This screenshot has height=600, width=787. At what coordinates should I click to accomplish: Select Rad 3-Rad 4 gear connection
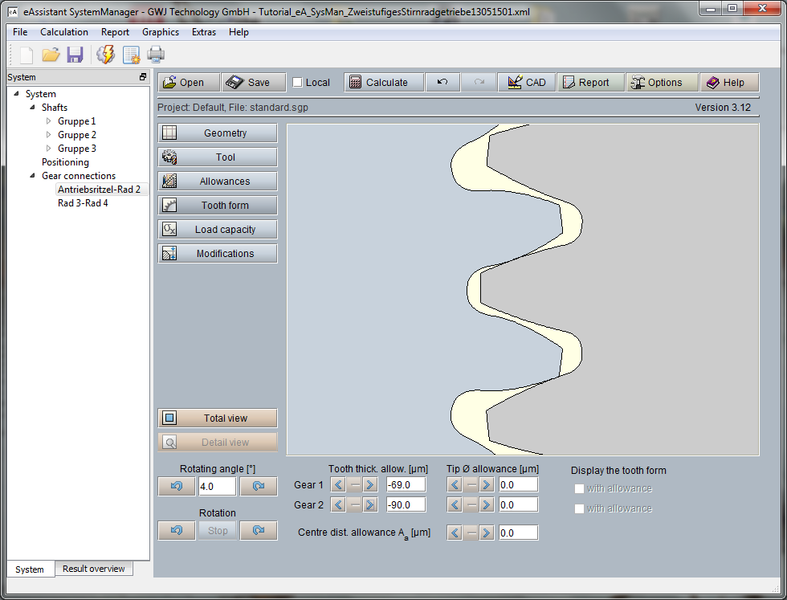click(x=83, y=203)
